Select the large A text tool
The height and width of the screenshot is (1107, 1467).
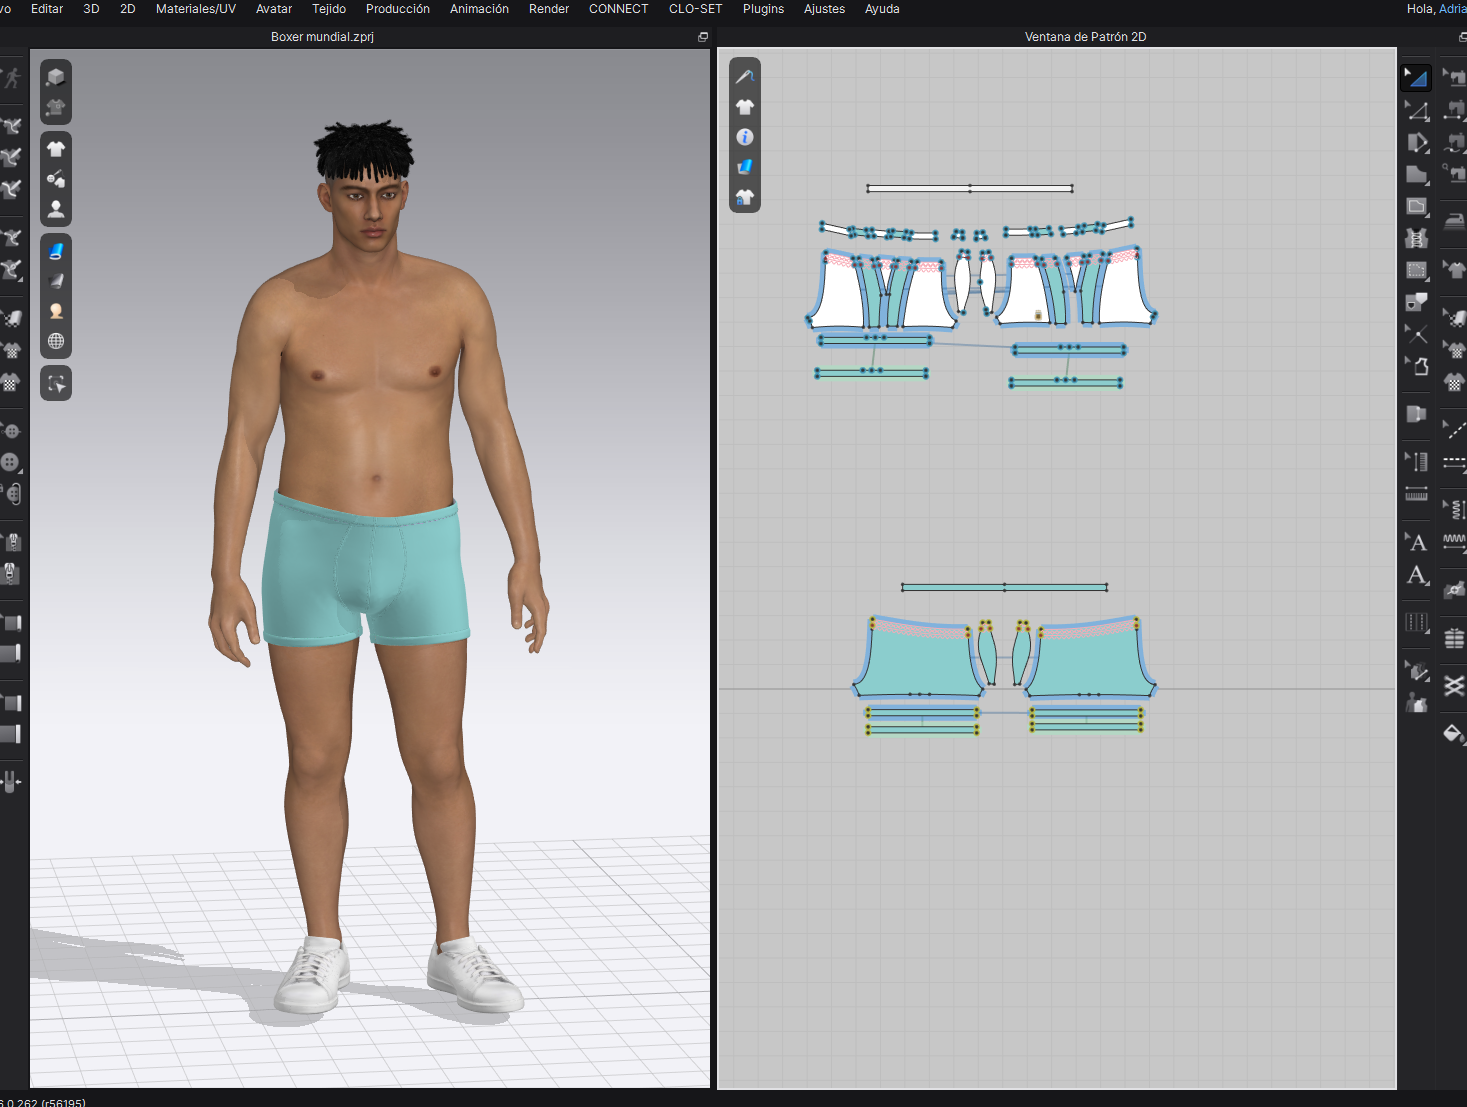pyautogui.click(x=1417, y=575)
